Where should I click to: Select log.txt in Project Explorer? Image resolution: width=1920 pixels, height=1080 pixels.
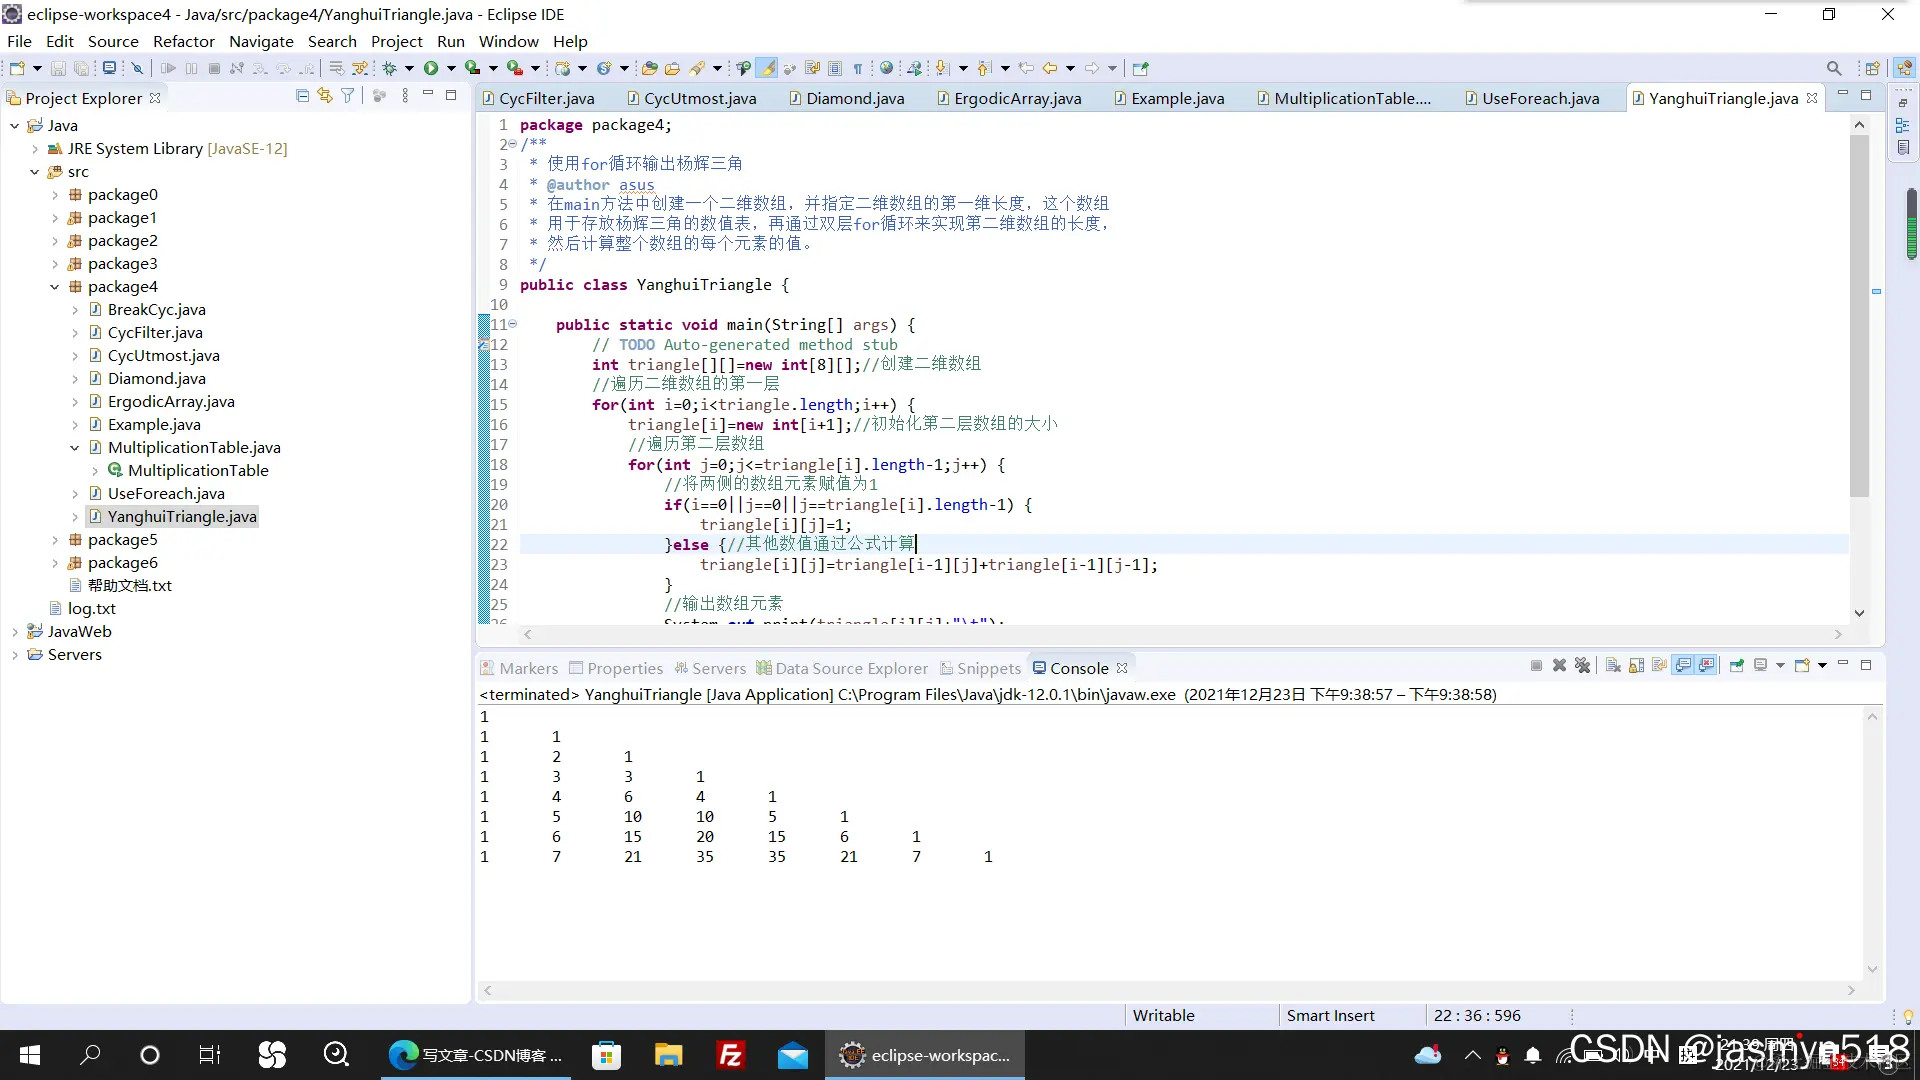point(91,609)
